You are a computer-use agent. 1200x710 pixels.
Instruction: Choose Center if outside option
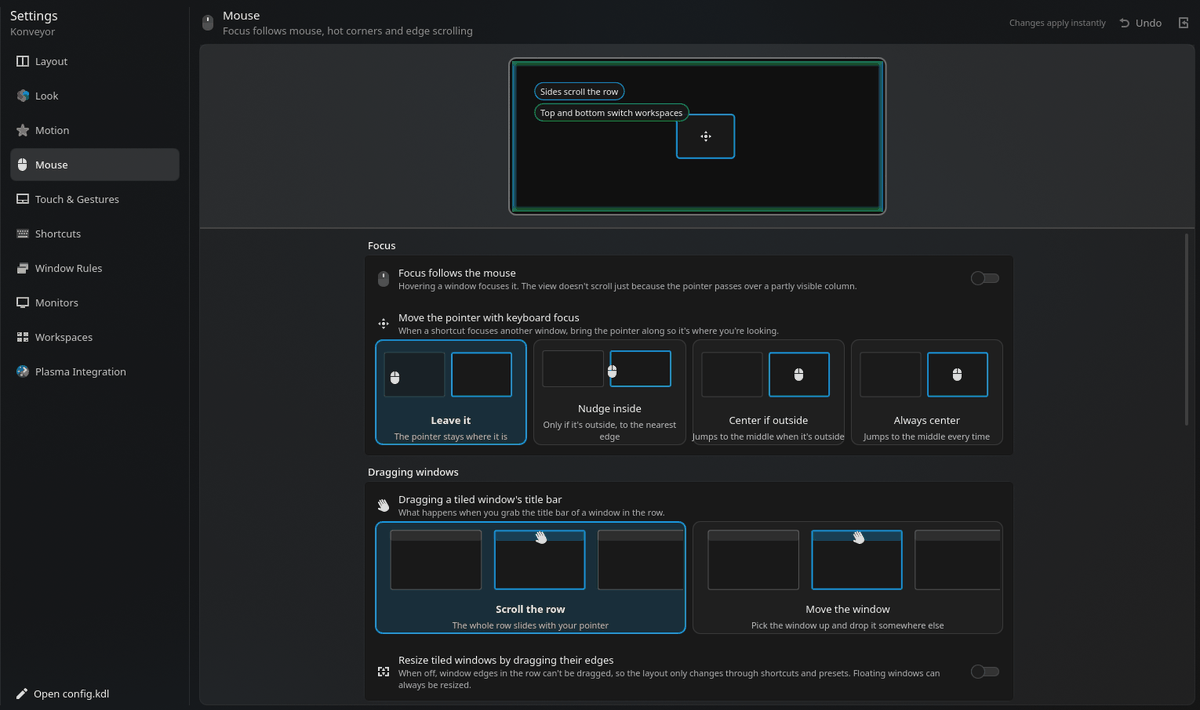(x=768, y=392)
